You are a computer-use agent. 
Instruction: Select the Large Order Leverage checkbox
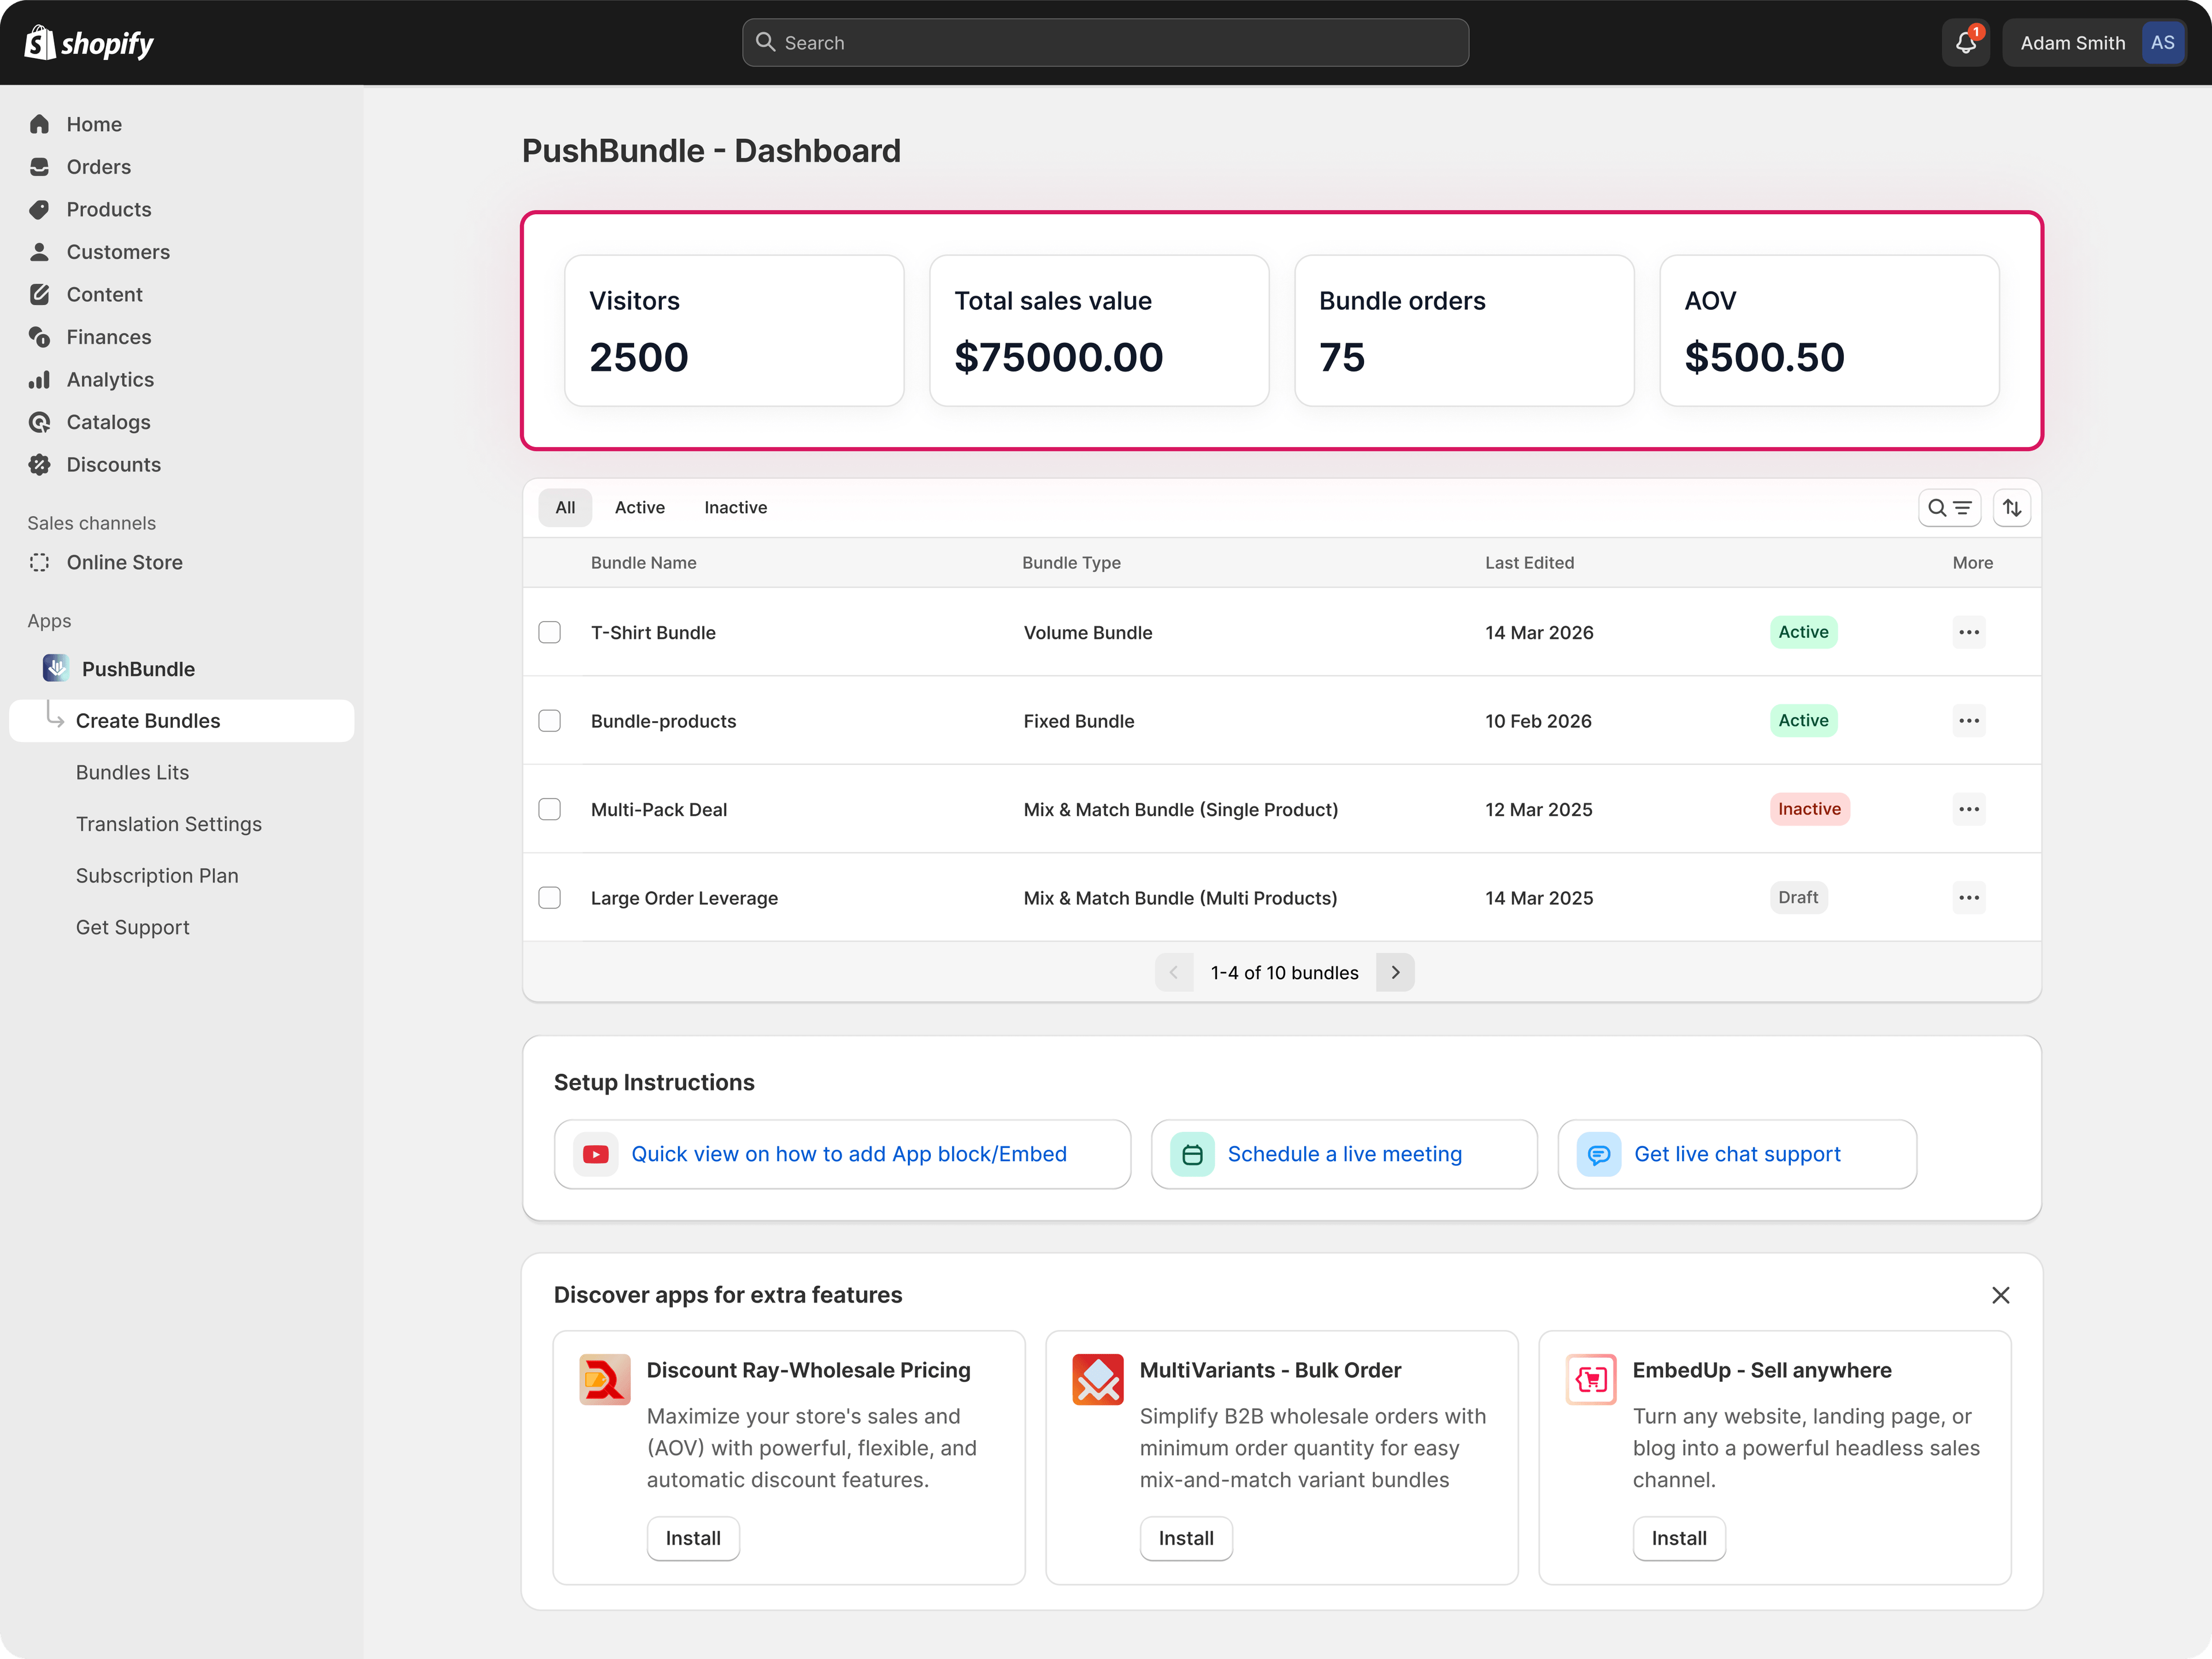[550, 898]
